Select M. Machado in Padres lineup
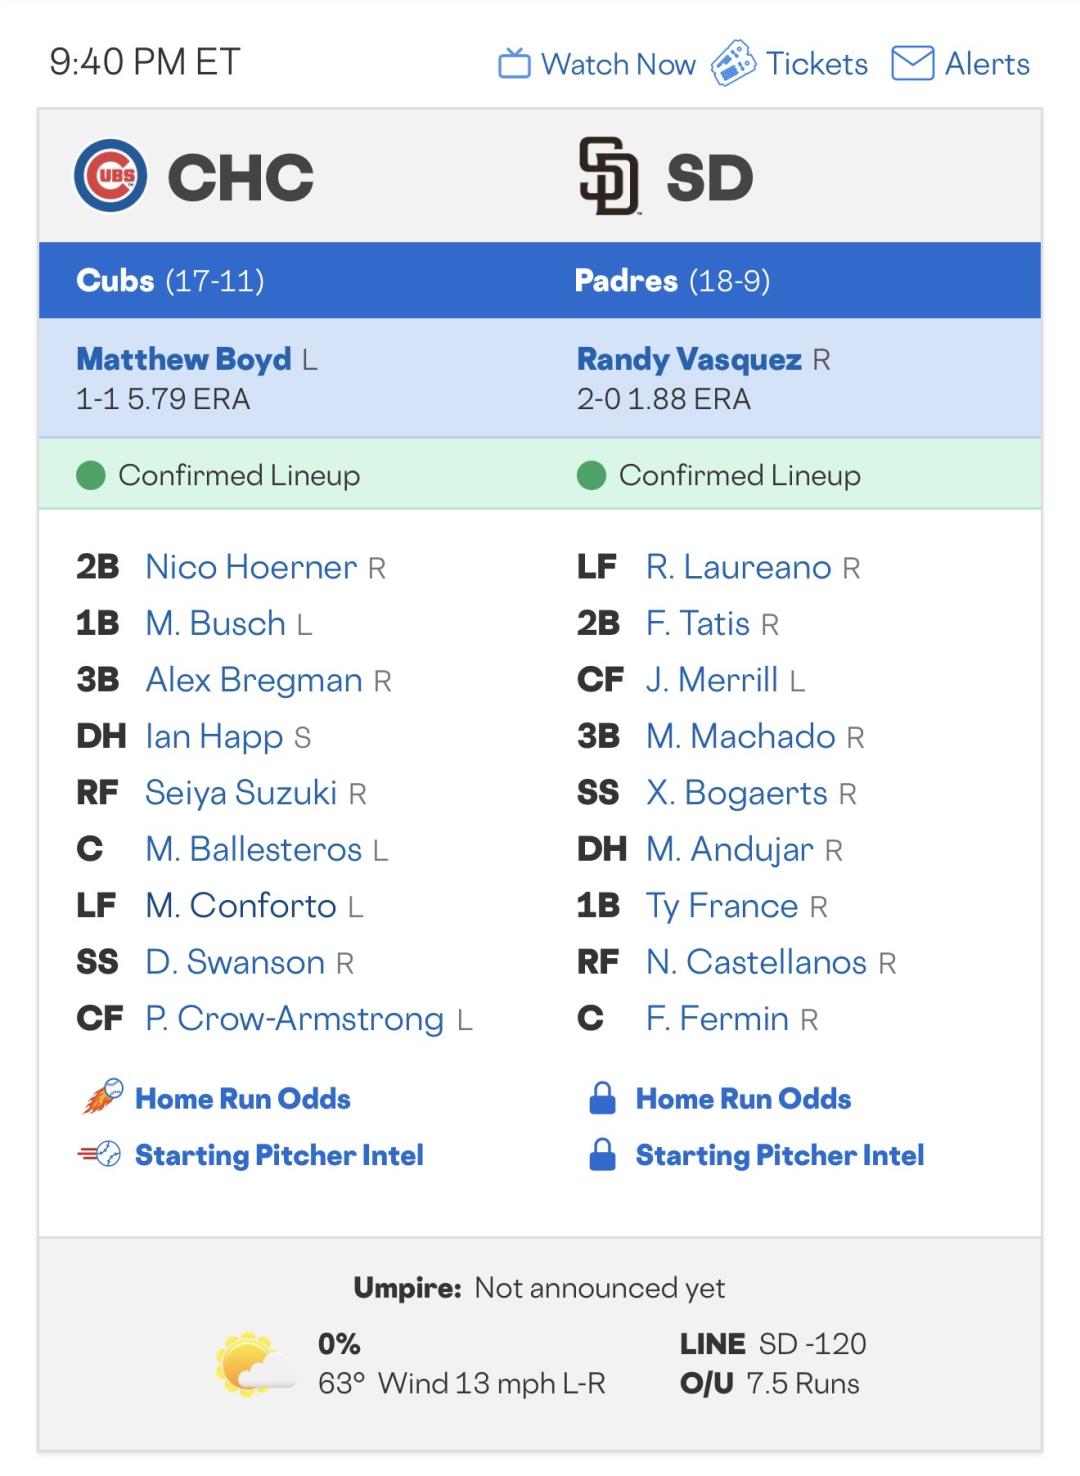 pos(740,736)
